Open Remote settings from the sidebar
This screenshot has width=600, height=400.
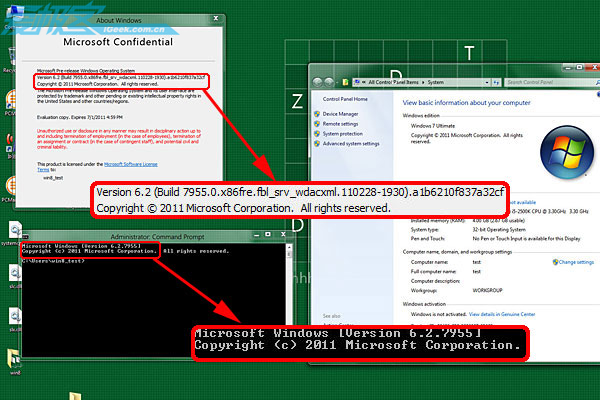340,124
